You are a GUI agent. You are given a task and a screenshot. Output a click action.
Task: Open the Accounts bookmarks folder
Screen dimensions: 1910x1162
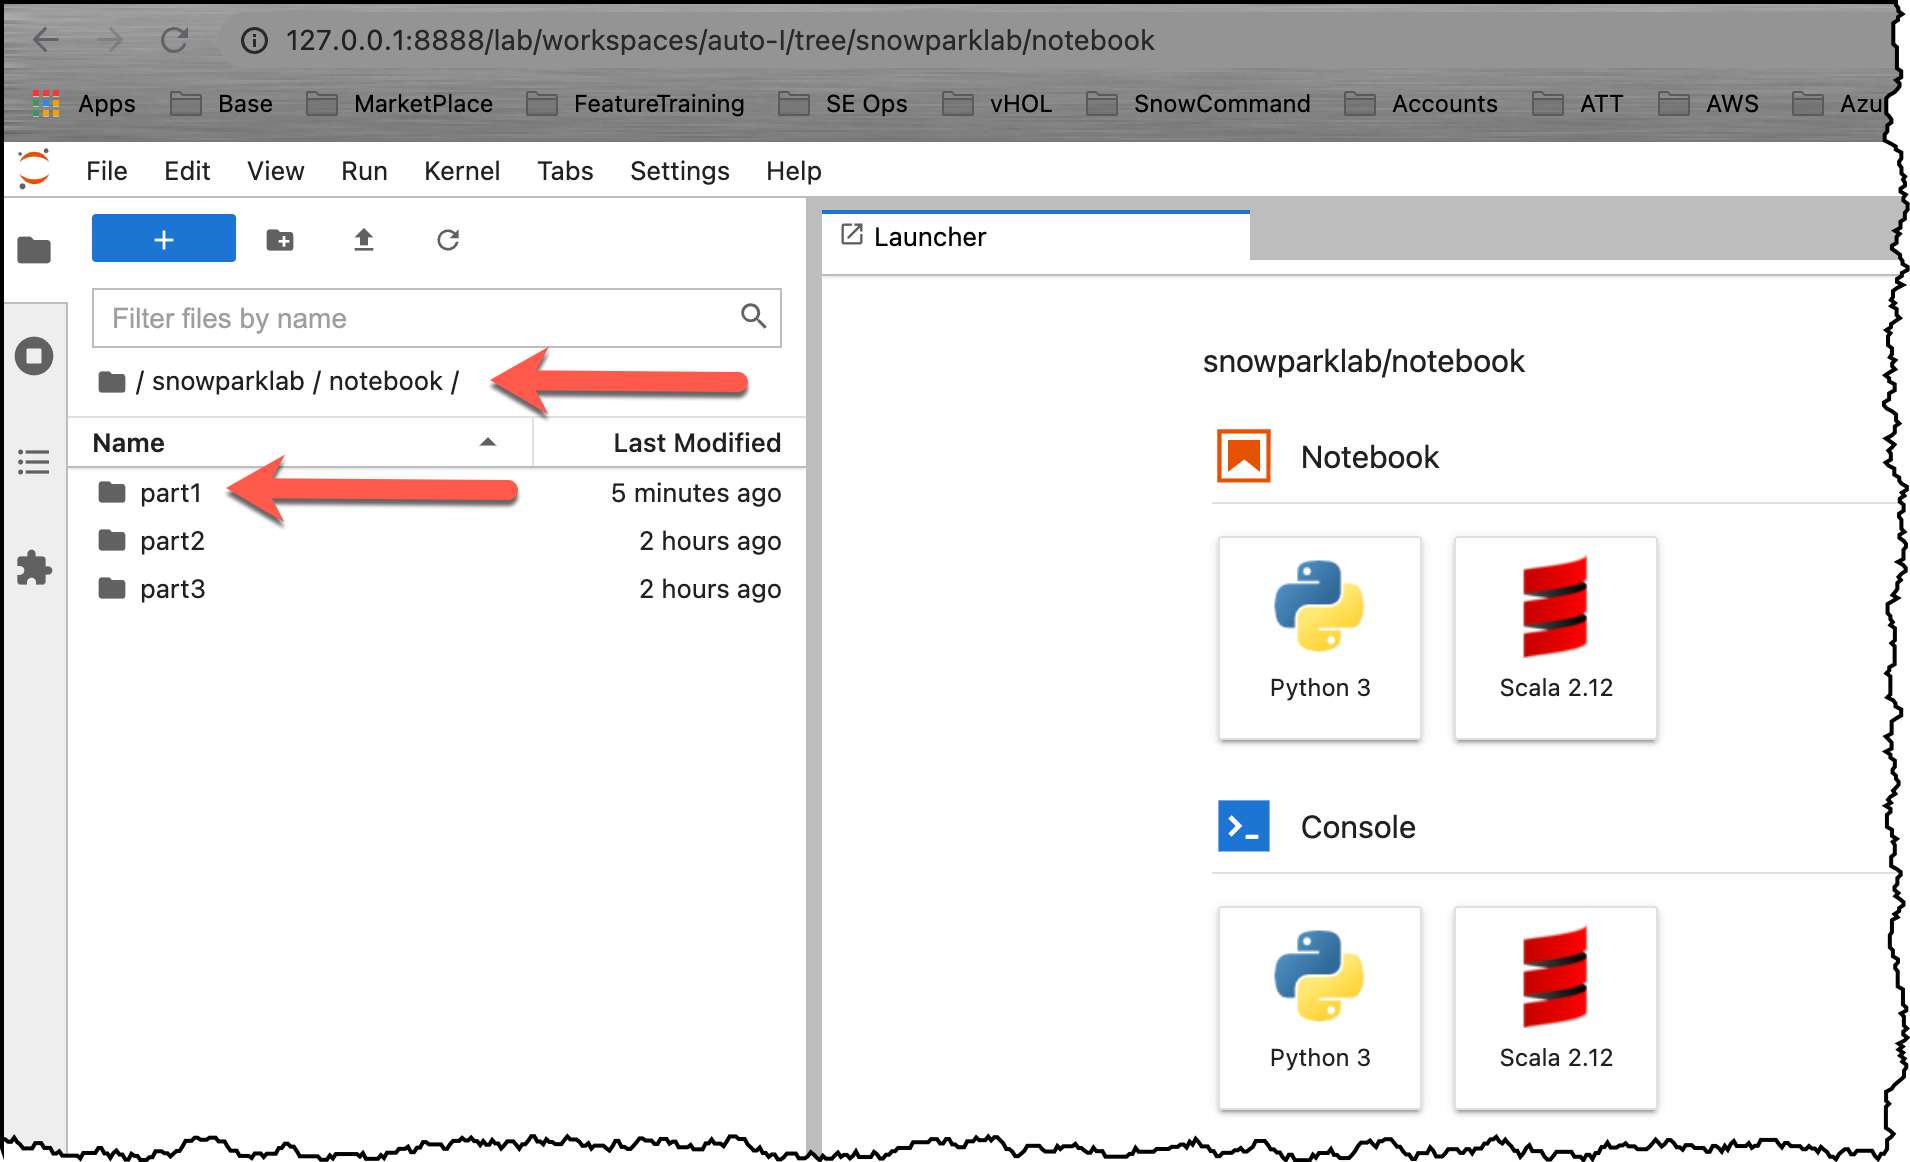(x=1421, y=104)
